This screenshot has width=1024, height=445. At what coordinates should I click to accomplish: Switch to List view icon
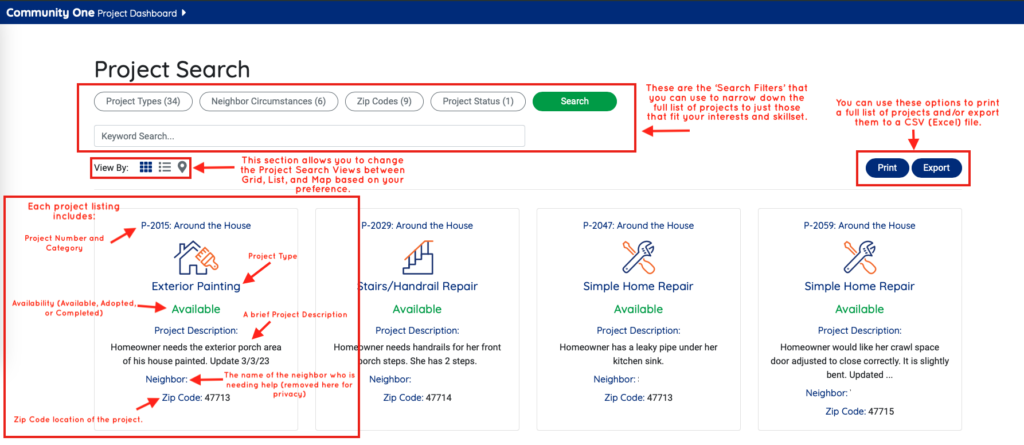165,167
